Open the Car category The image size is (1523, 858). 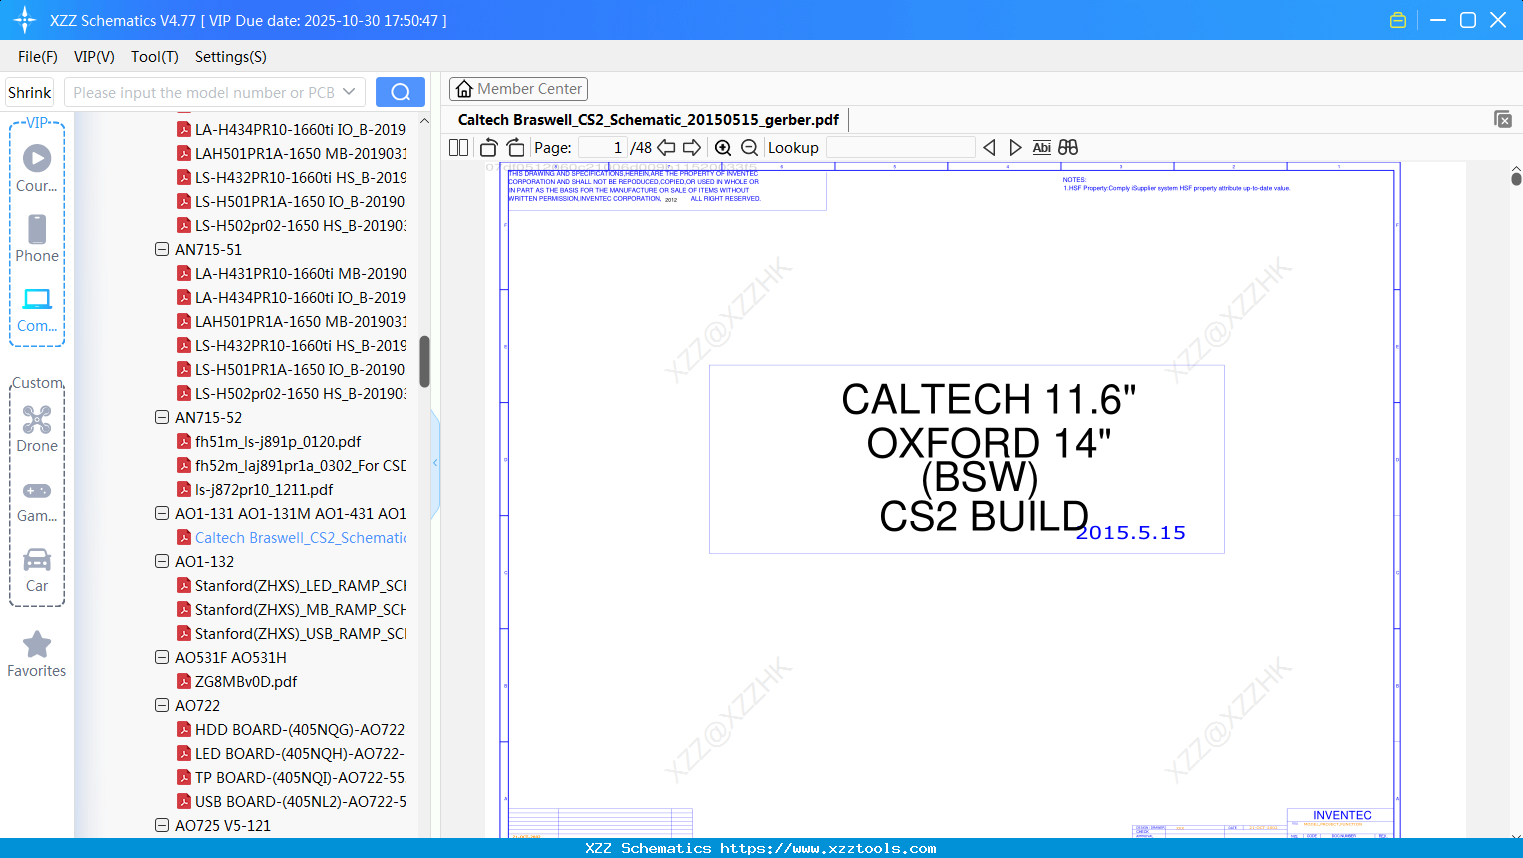(37, 559)
